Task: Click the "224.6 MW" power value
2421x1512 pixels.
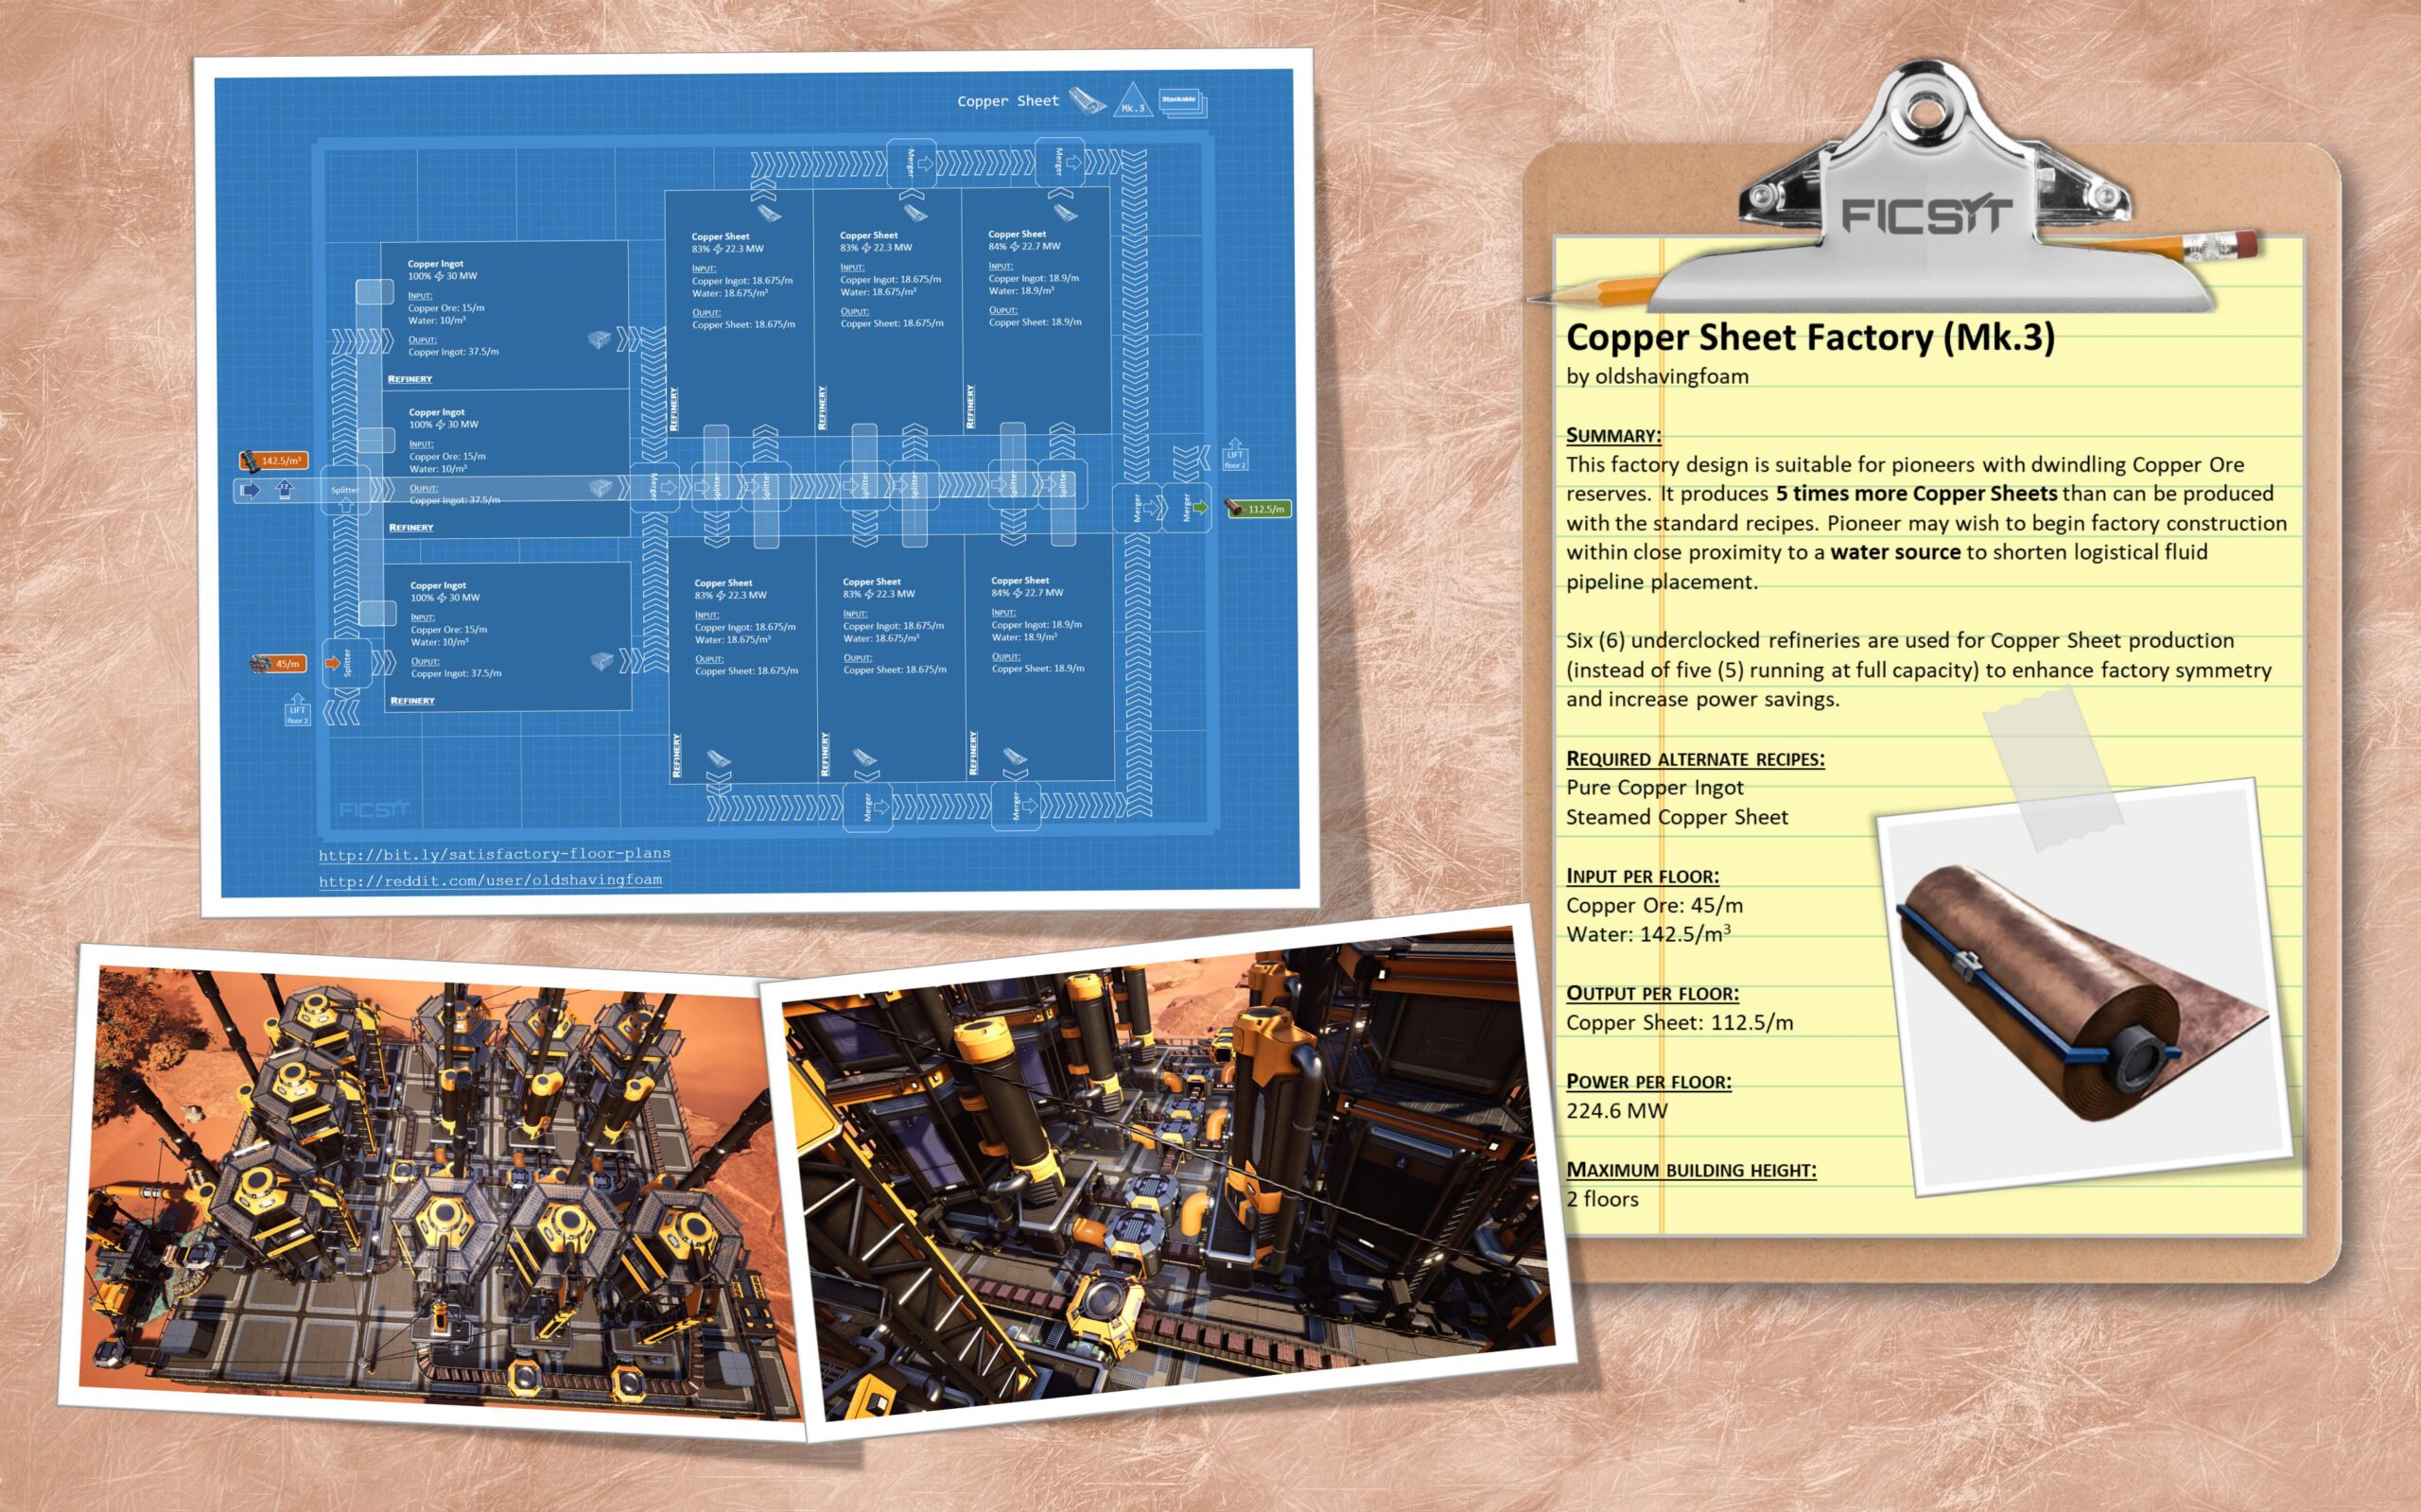Action: tap(1616, 1111)
